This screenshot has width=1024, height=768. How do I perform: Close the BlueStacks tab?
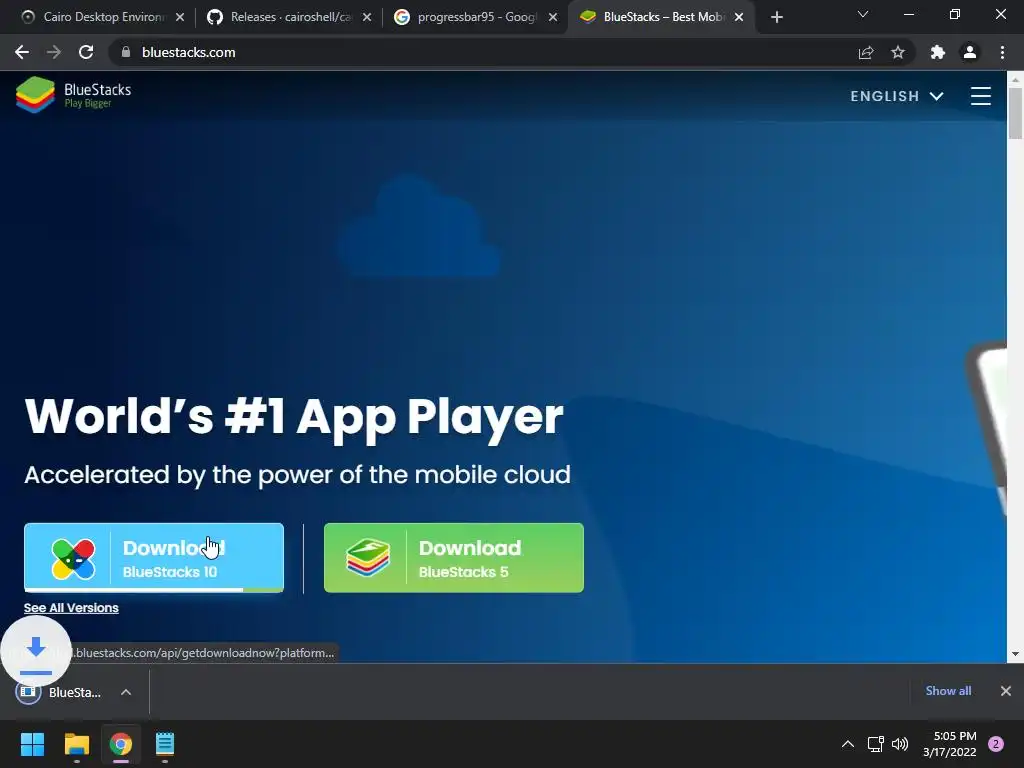(x=739, y=17)
